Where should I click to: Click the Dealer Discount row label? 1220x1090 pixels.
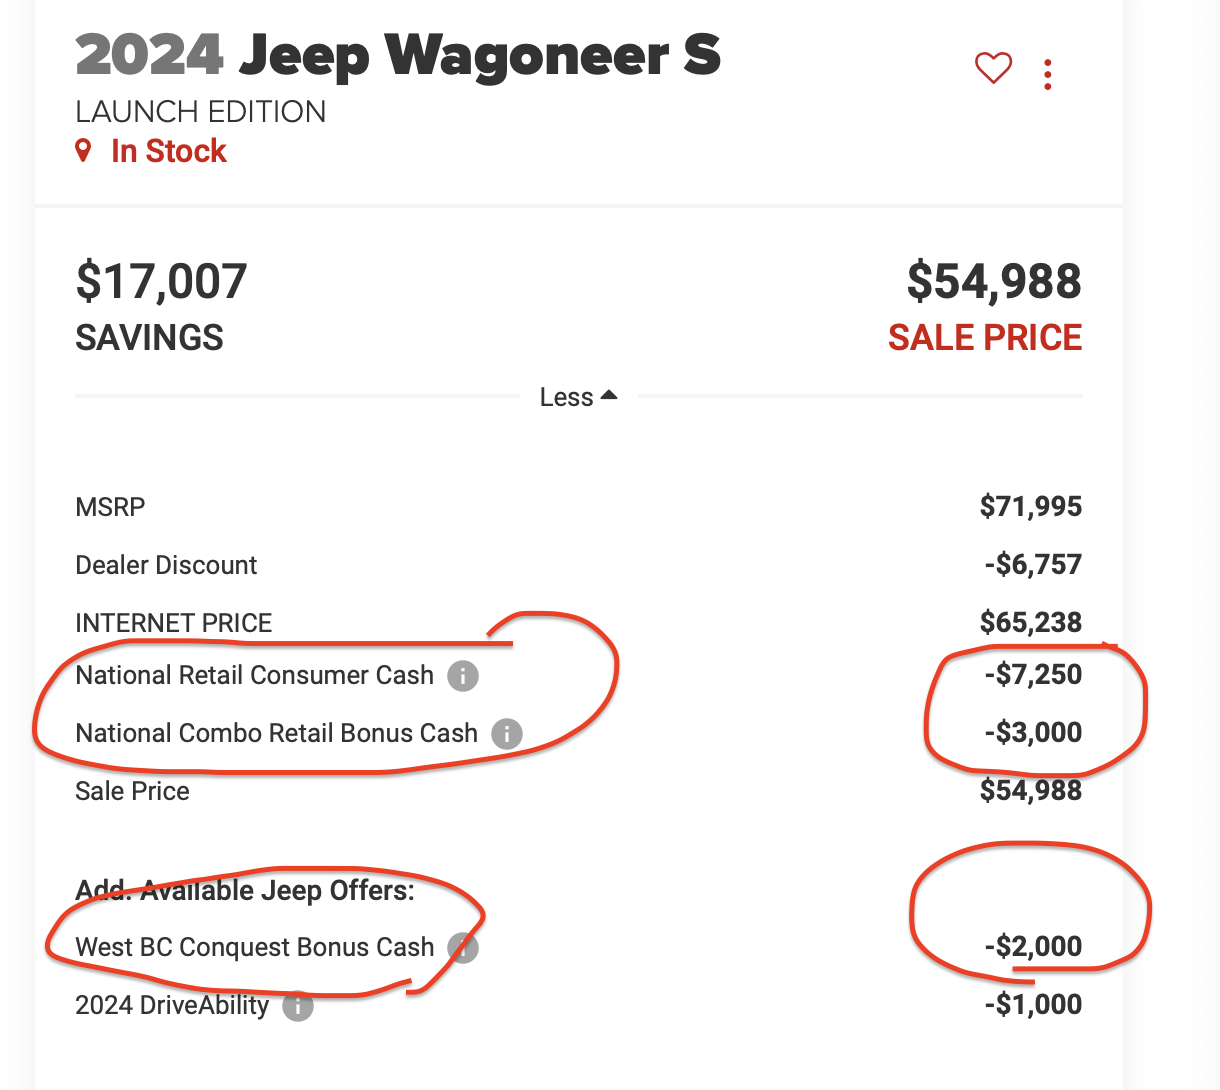click(166, 565)
